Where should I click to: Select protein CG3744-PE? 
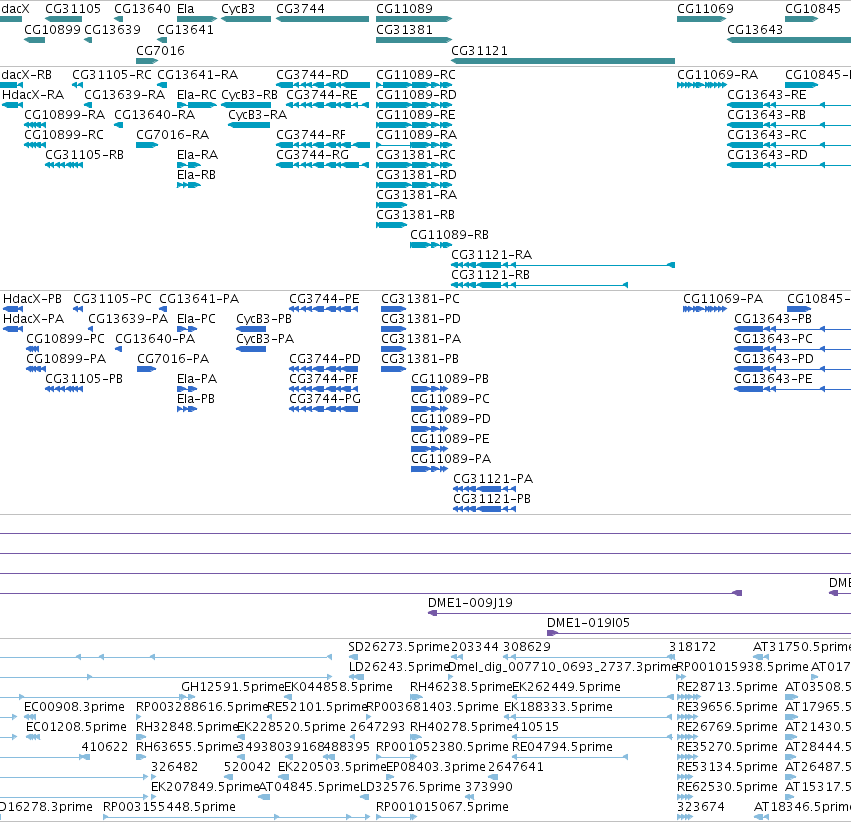pos(323,309)
